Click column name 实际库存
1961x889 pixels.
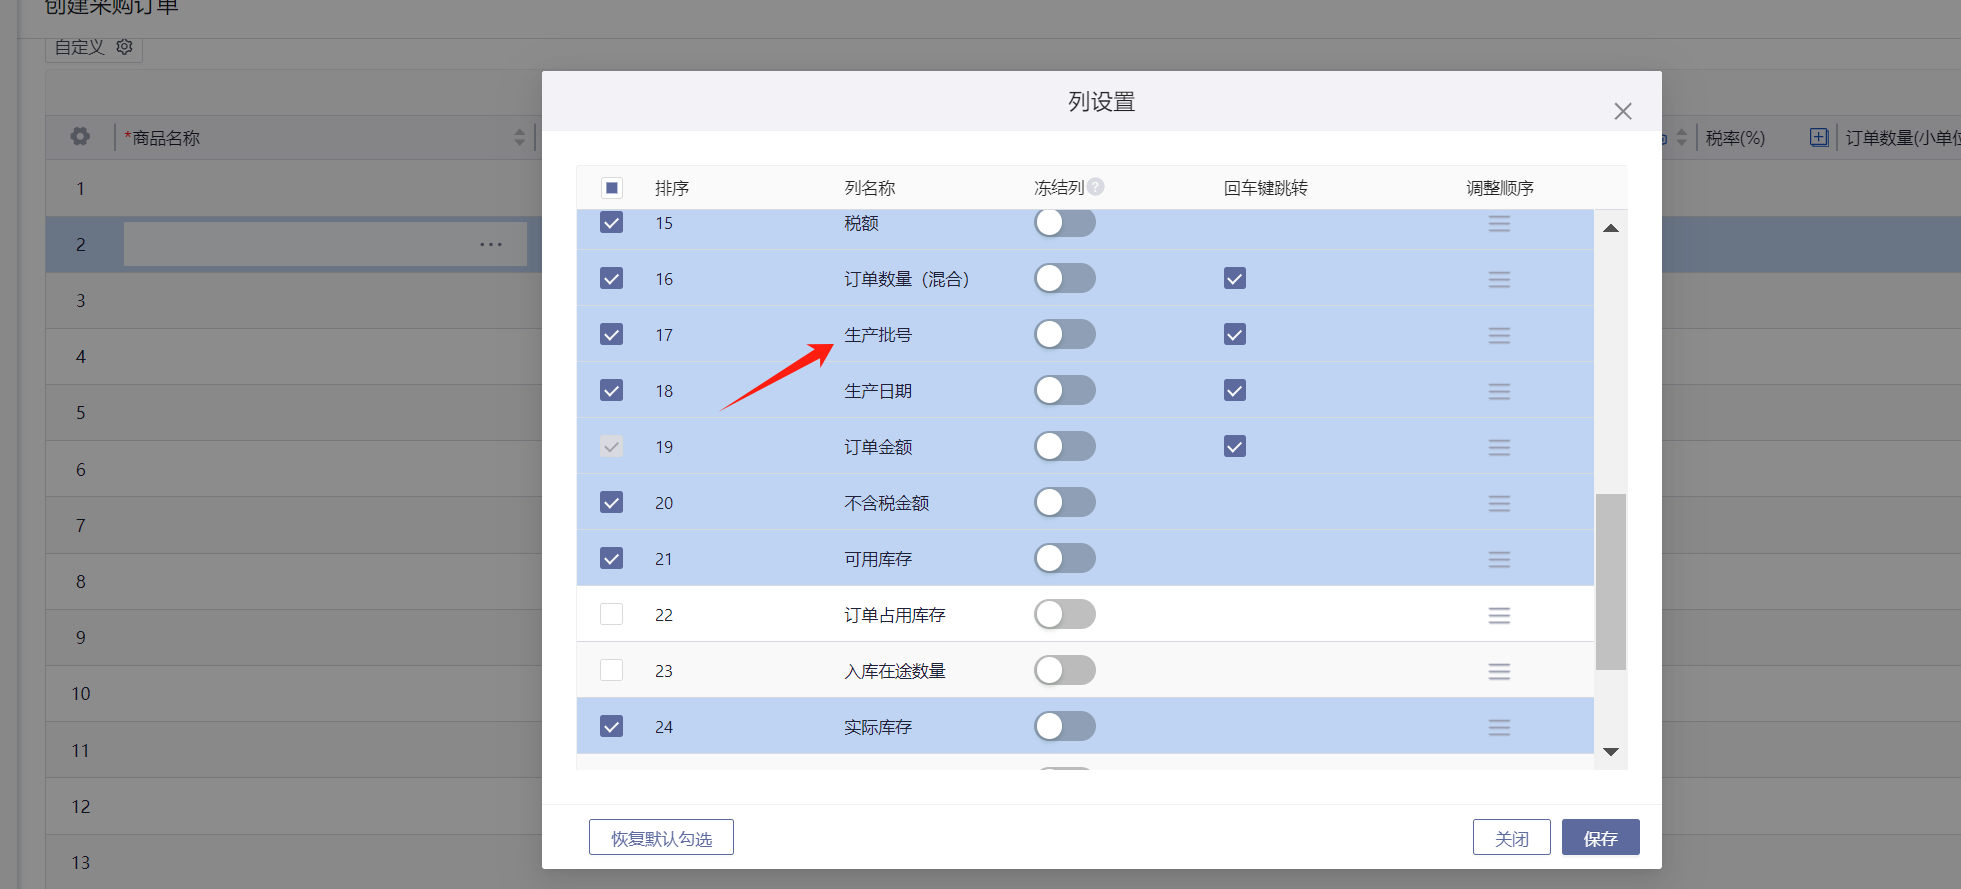[x=878, y=727]
